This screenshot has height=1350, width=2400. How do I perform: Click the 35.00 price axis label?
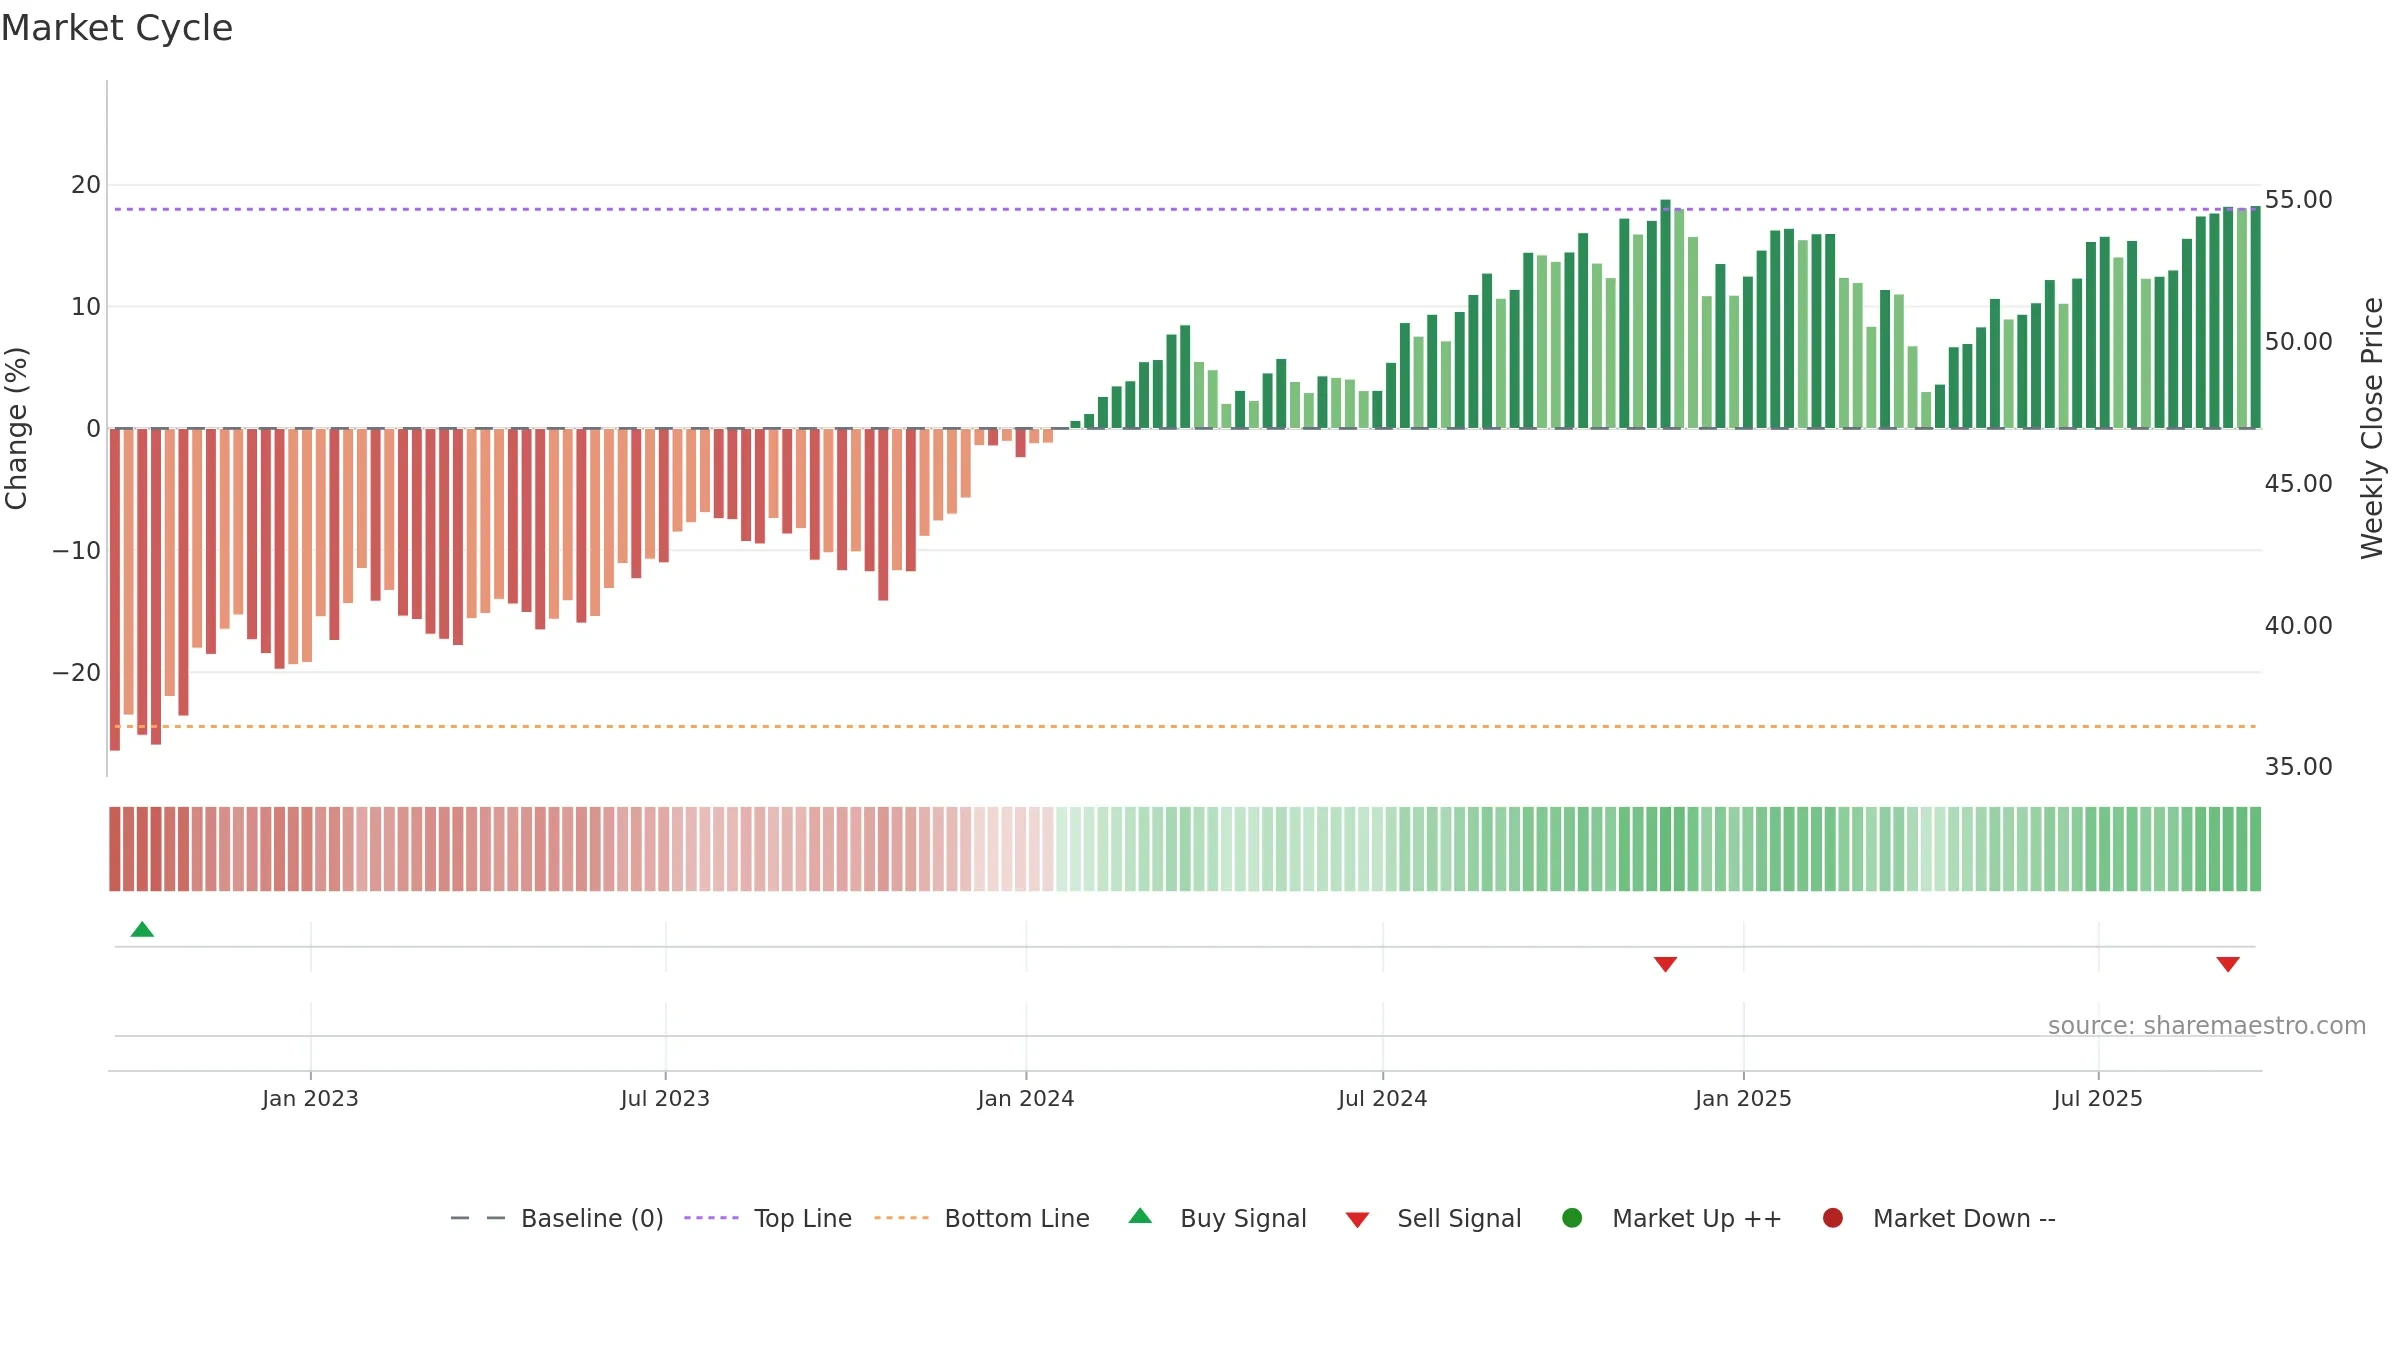coord(2298,767)
